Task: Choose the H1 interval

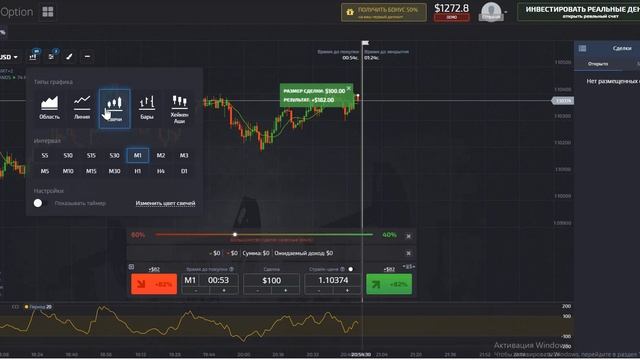Action: click(x=138, y=171)
